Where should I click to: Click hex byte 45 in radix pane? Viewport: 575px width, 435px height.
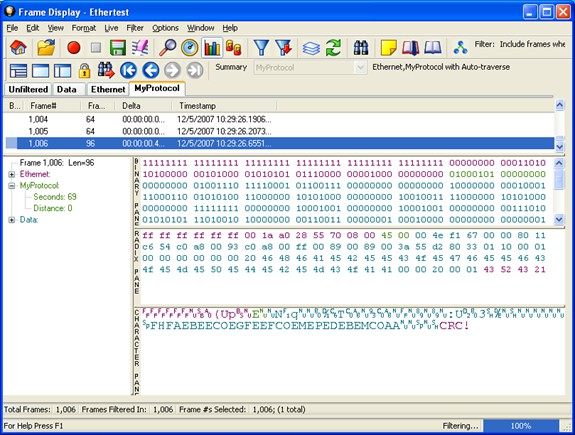point(387,235)
